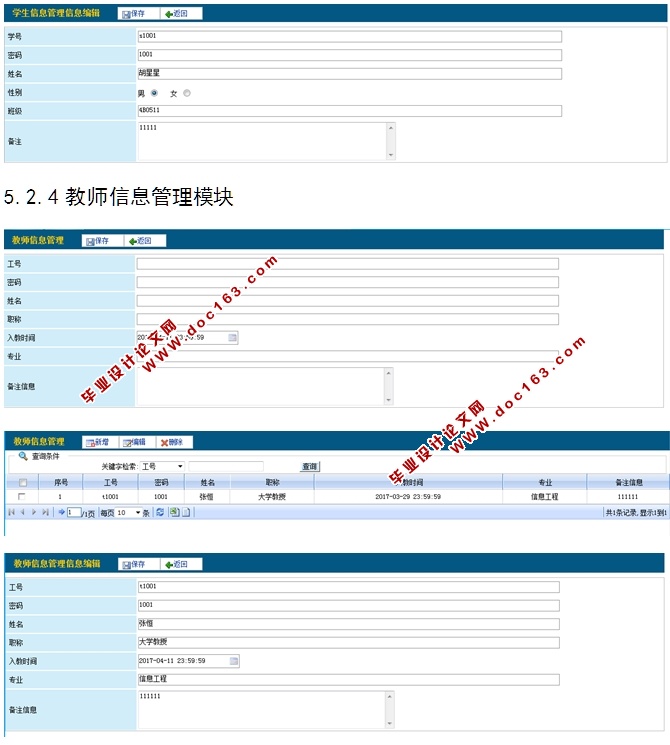Screen dimensions: 670x745
Task: Click the 备注信息 textarea with 111111
Action: [x=262, y=710]
